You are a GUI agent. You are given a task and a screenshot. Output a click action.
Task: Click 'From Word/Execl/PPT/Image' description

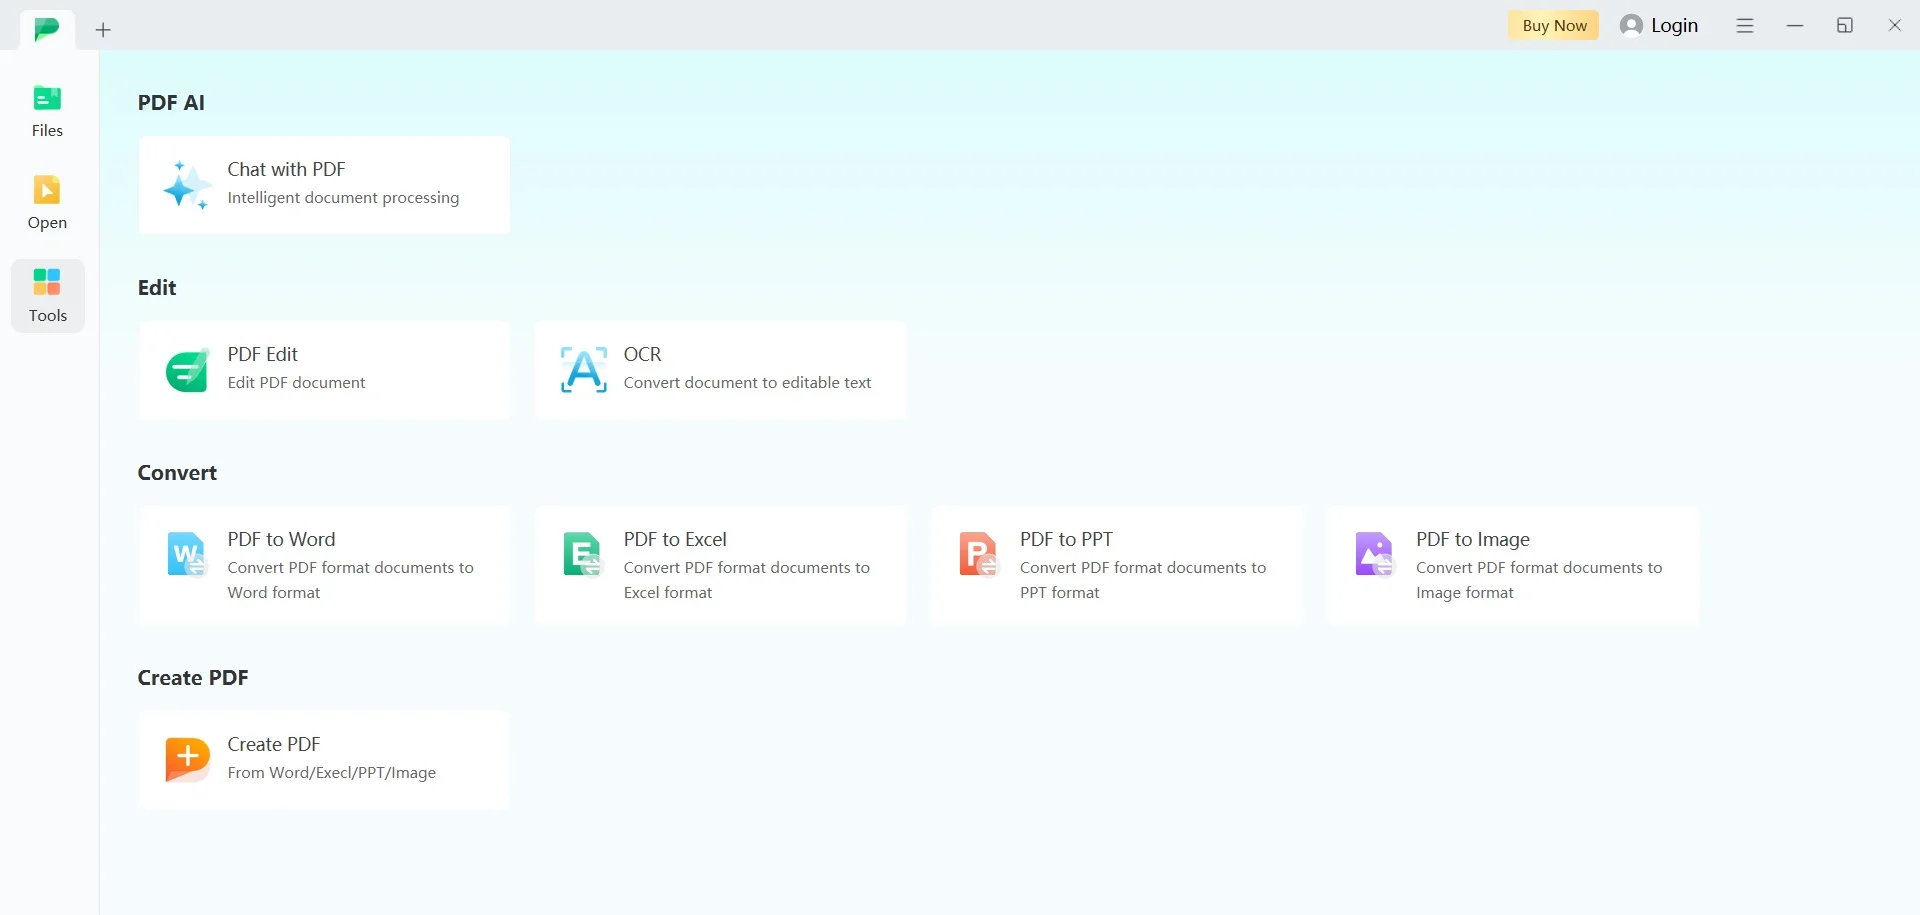click(331, 773)
